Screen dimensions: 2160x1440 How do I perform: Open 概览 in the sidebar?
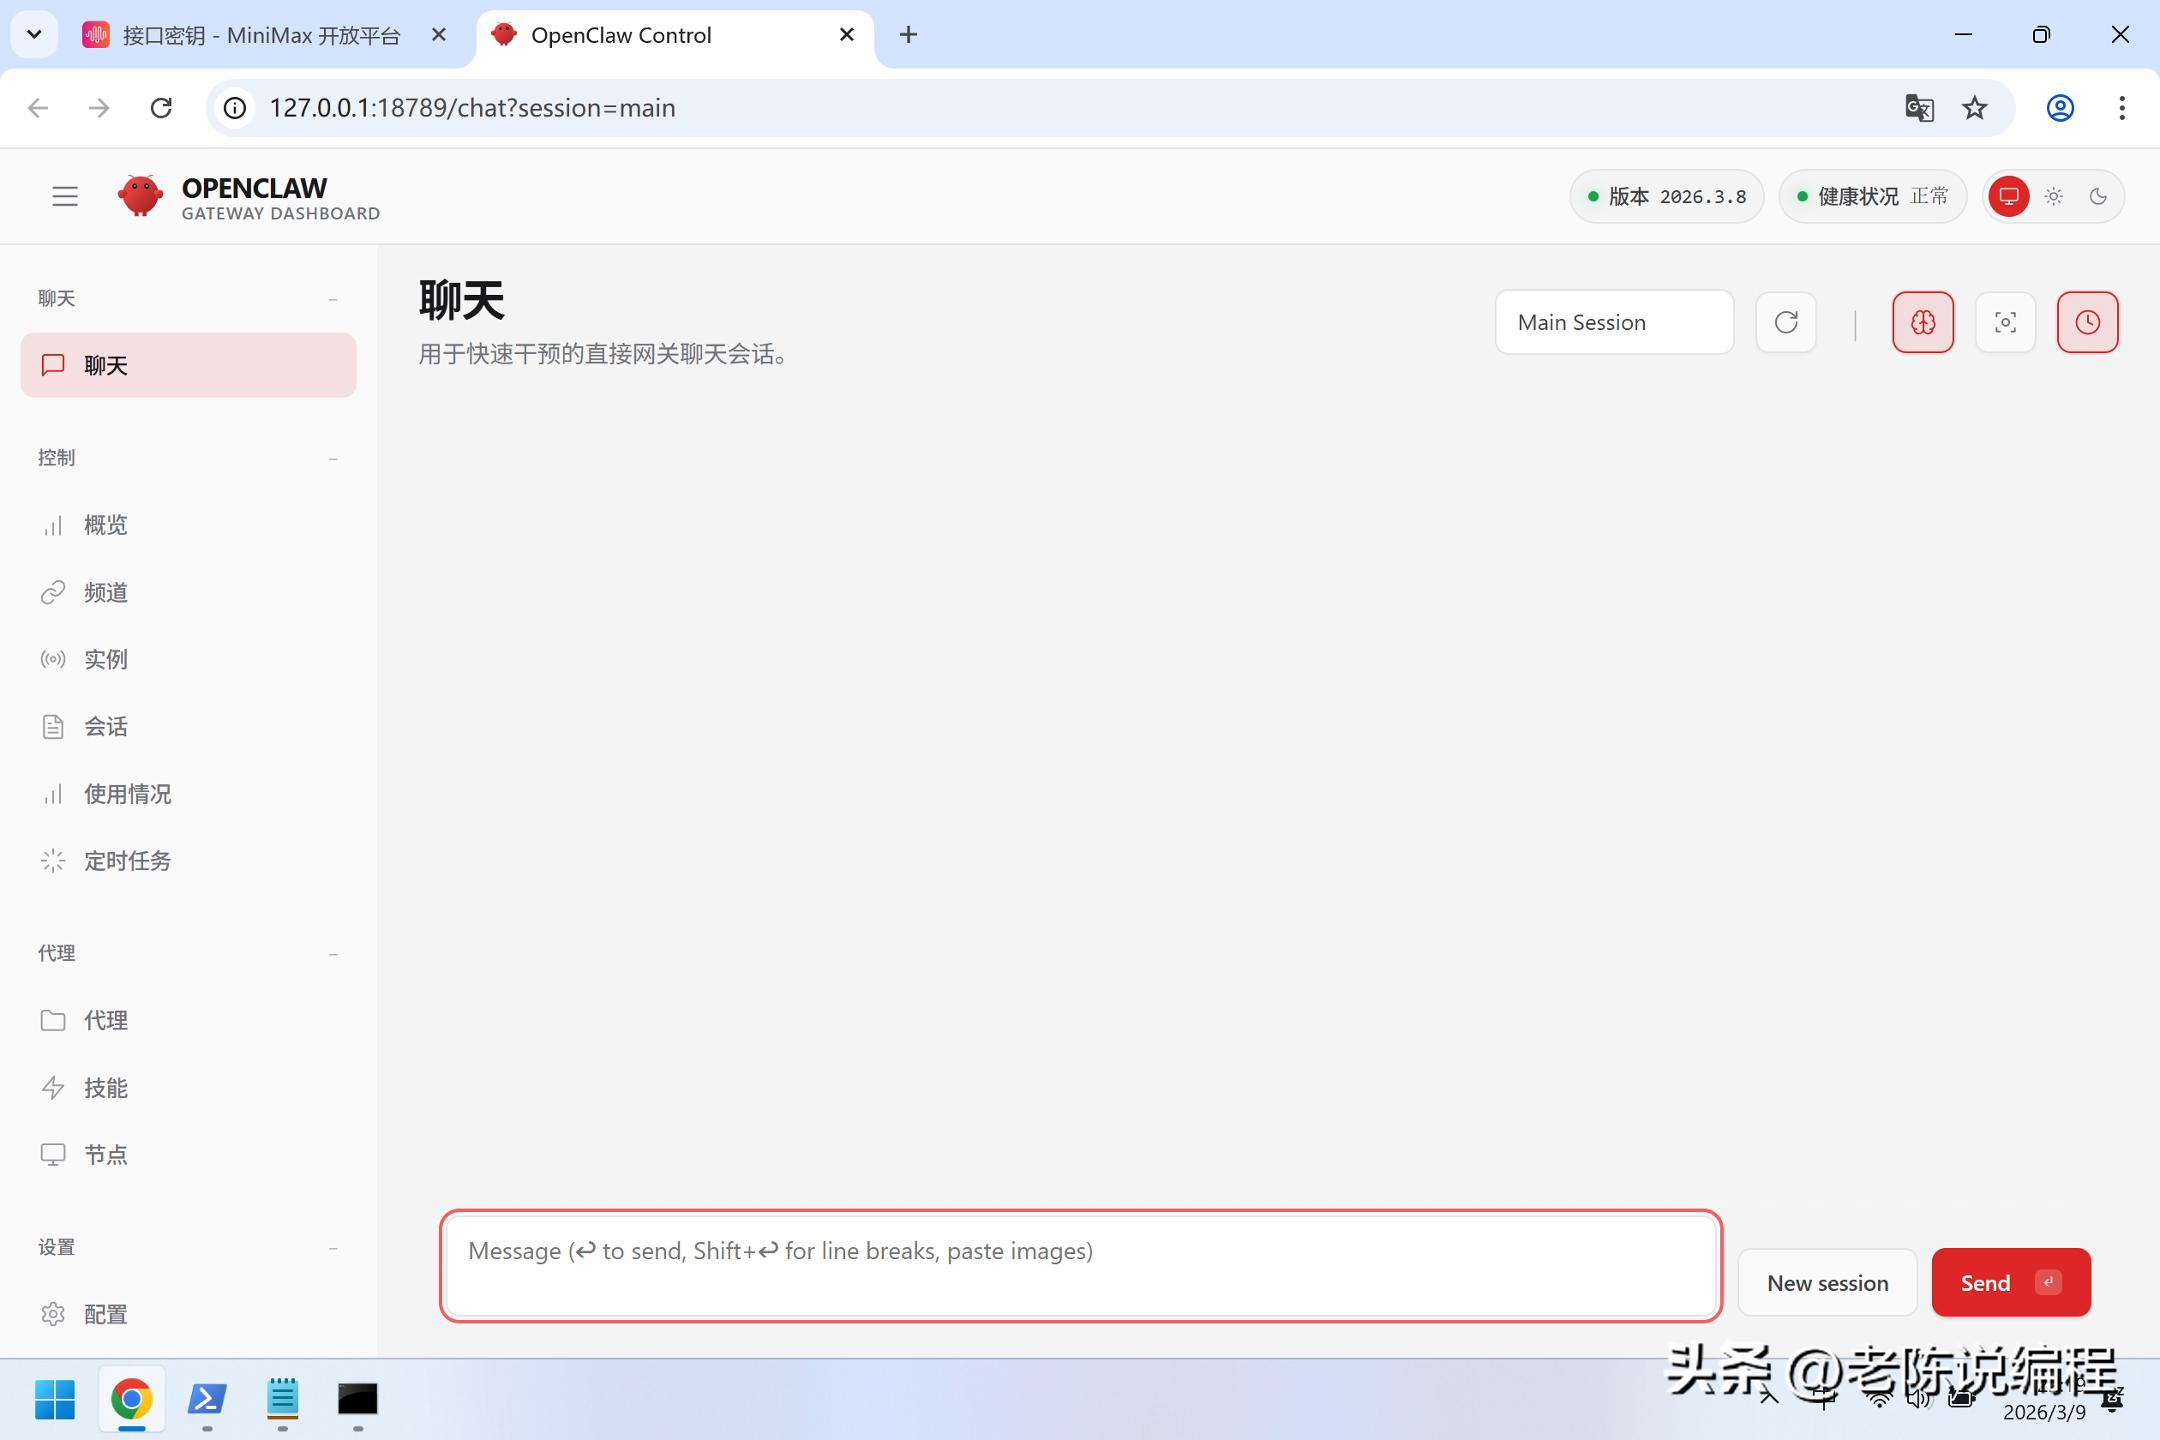[106, 525]
